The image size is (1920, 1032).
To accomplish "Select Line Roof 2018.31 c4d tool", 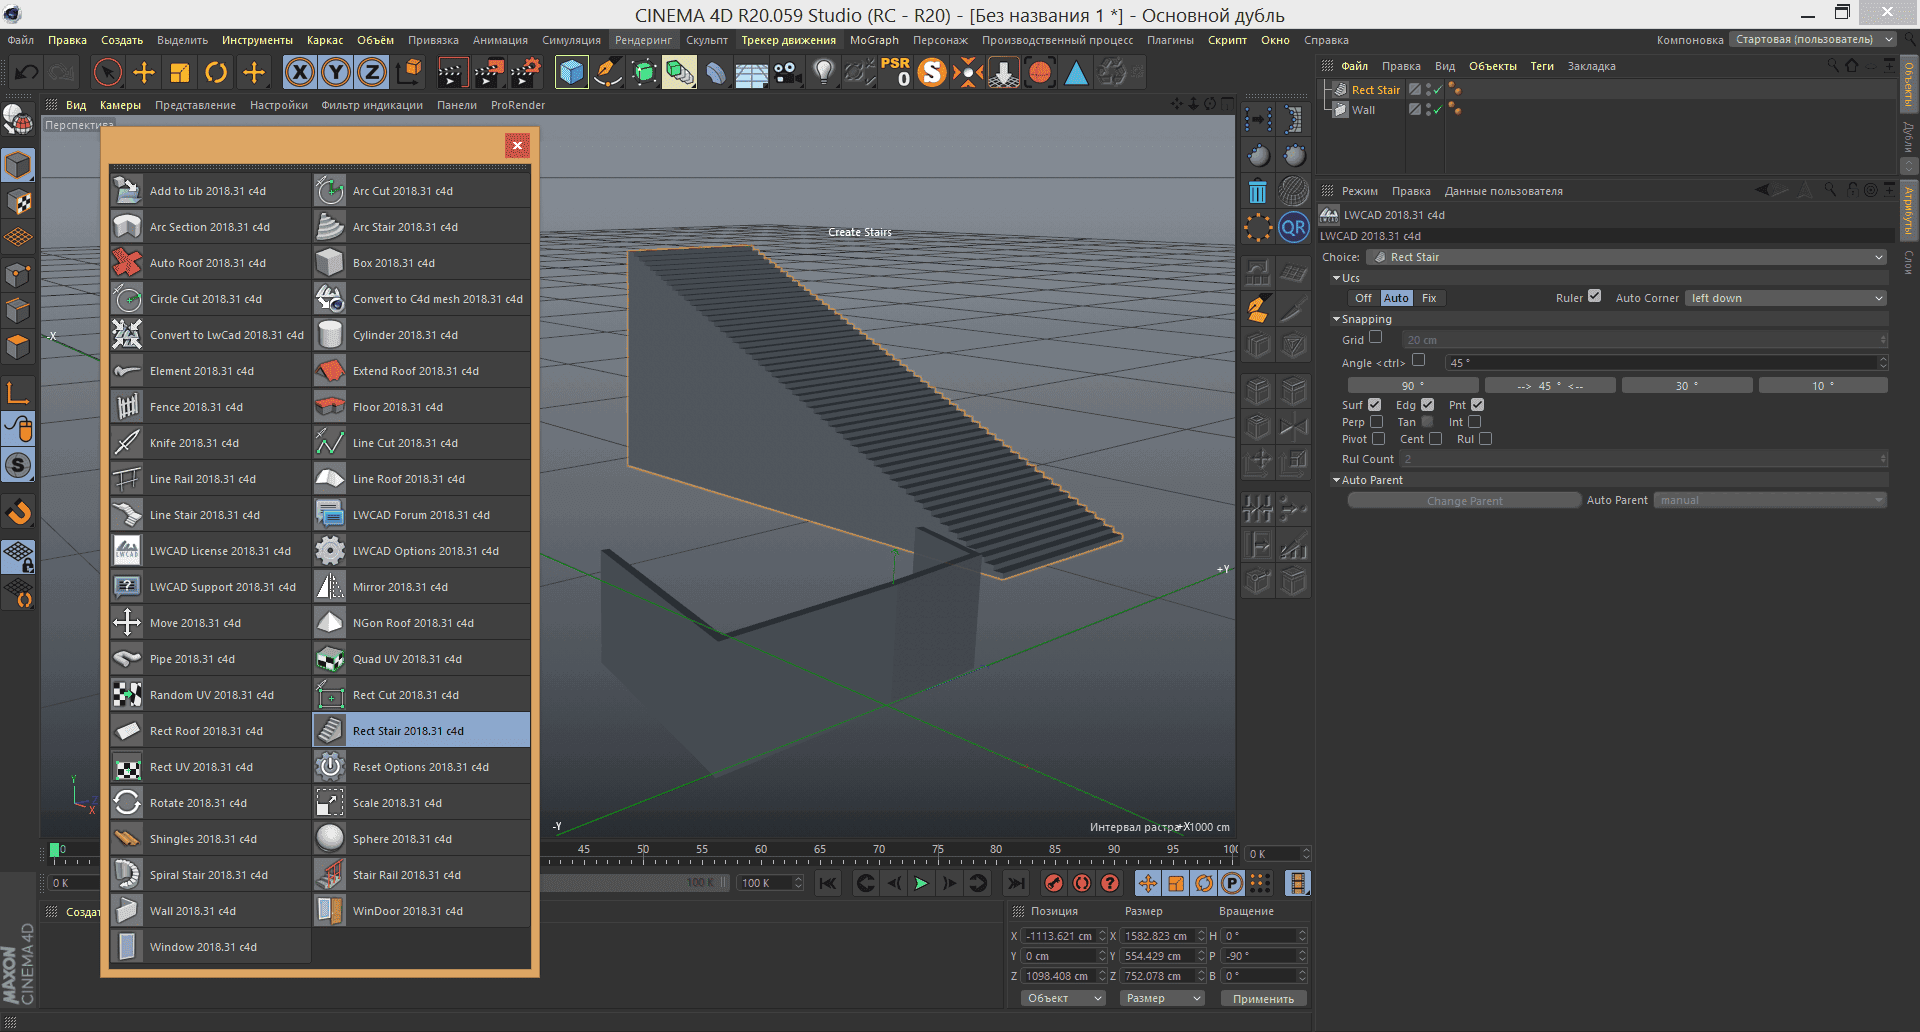I will tap(422, 479).
